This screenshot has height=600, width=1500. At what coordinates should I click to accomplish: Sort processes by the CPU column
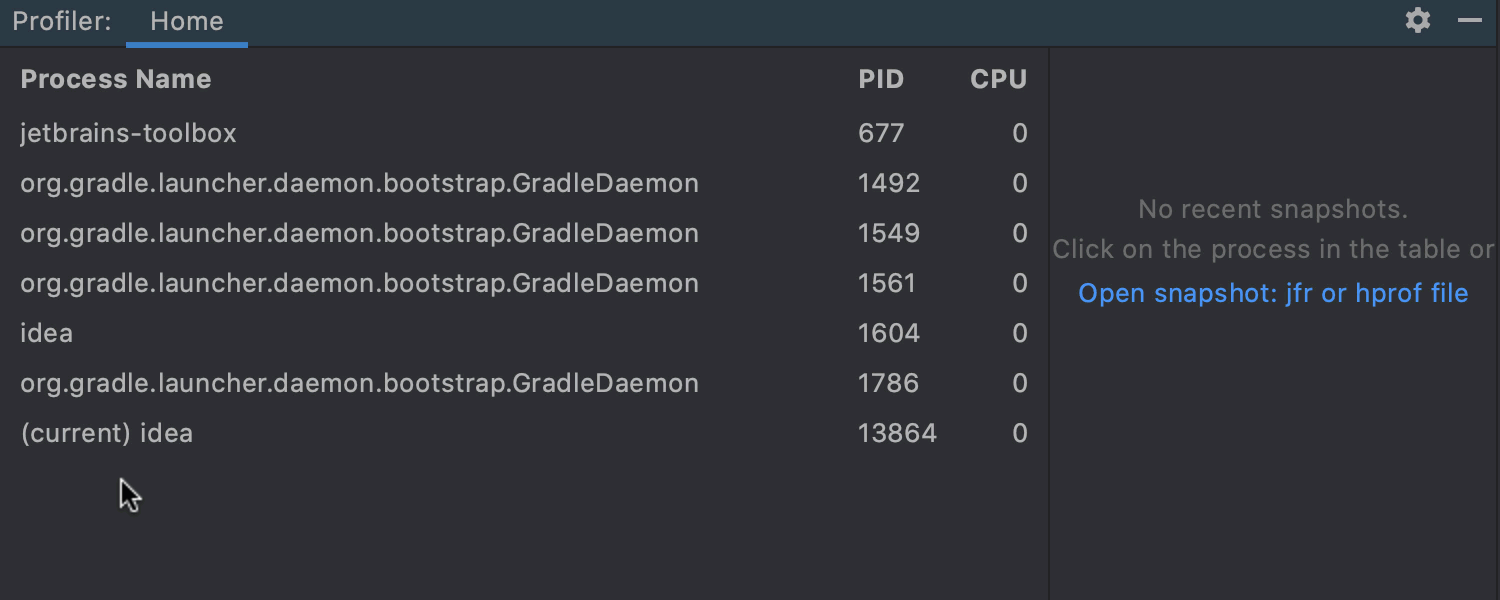click(999, 80)
